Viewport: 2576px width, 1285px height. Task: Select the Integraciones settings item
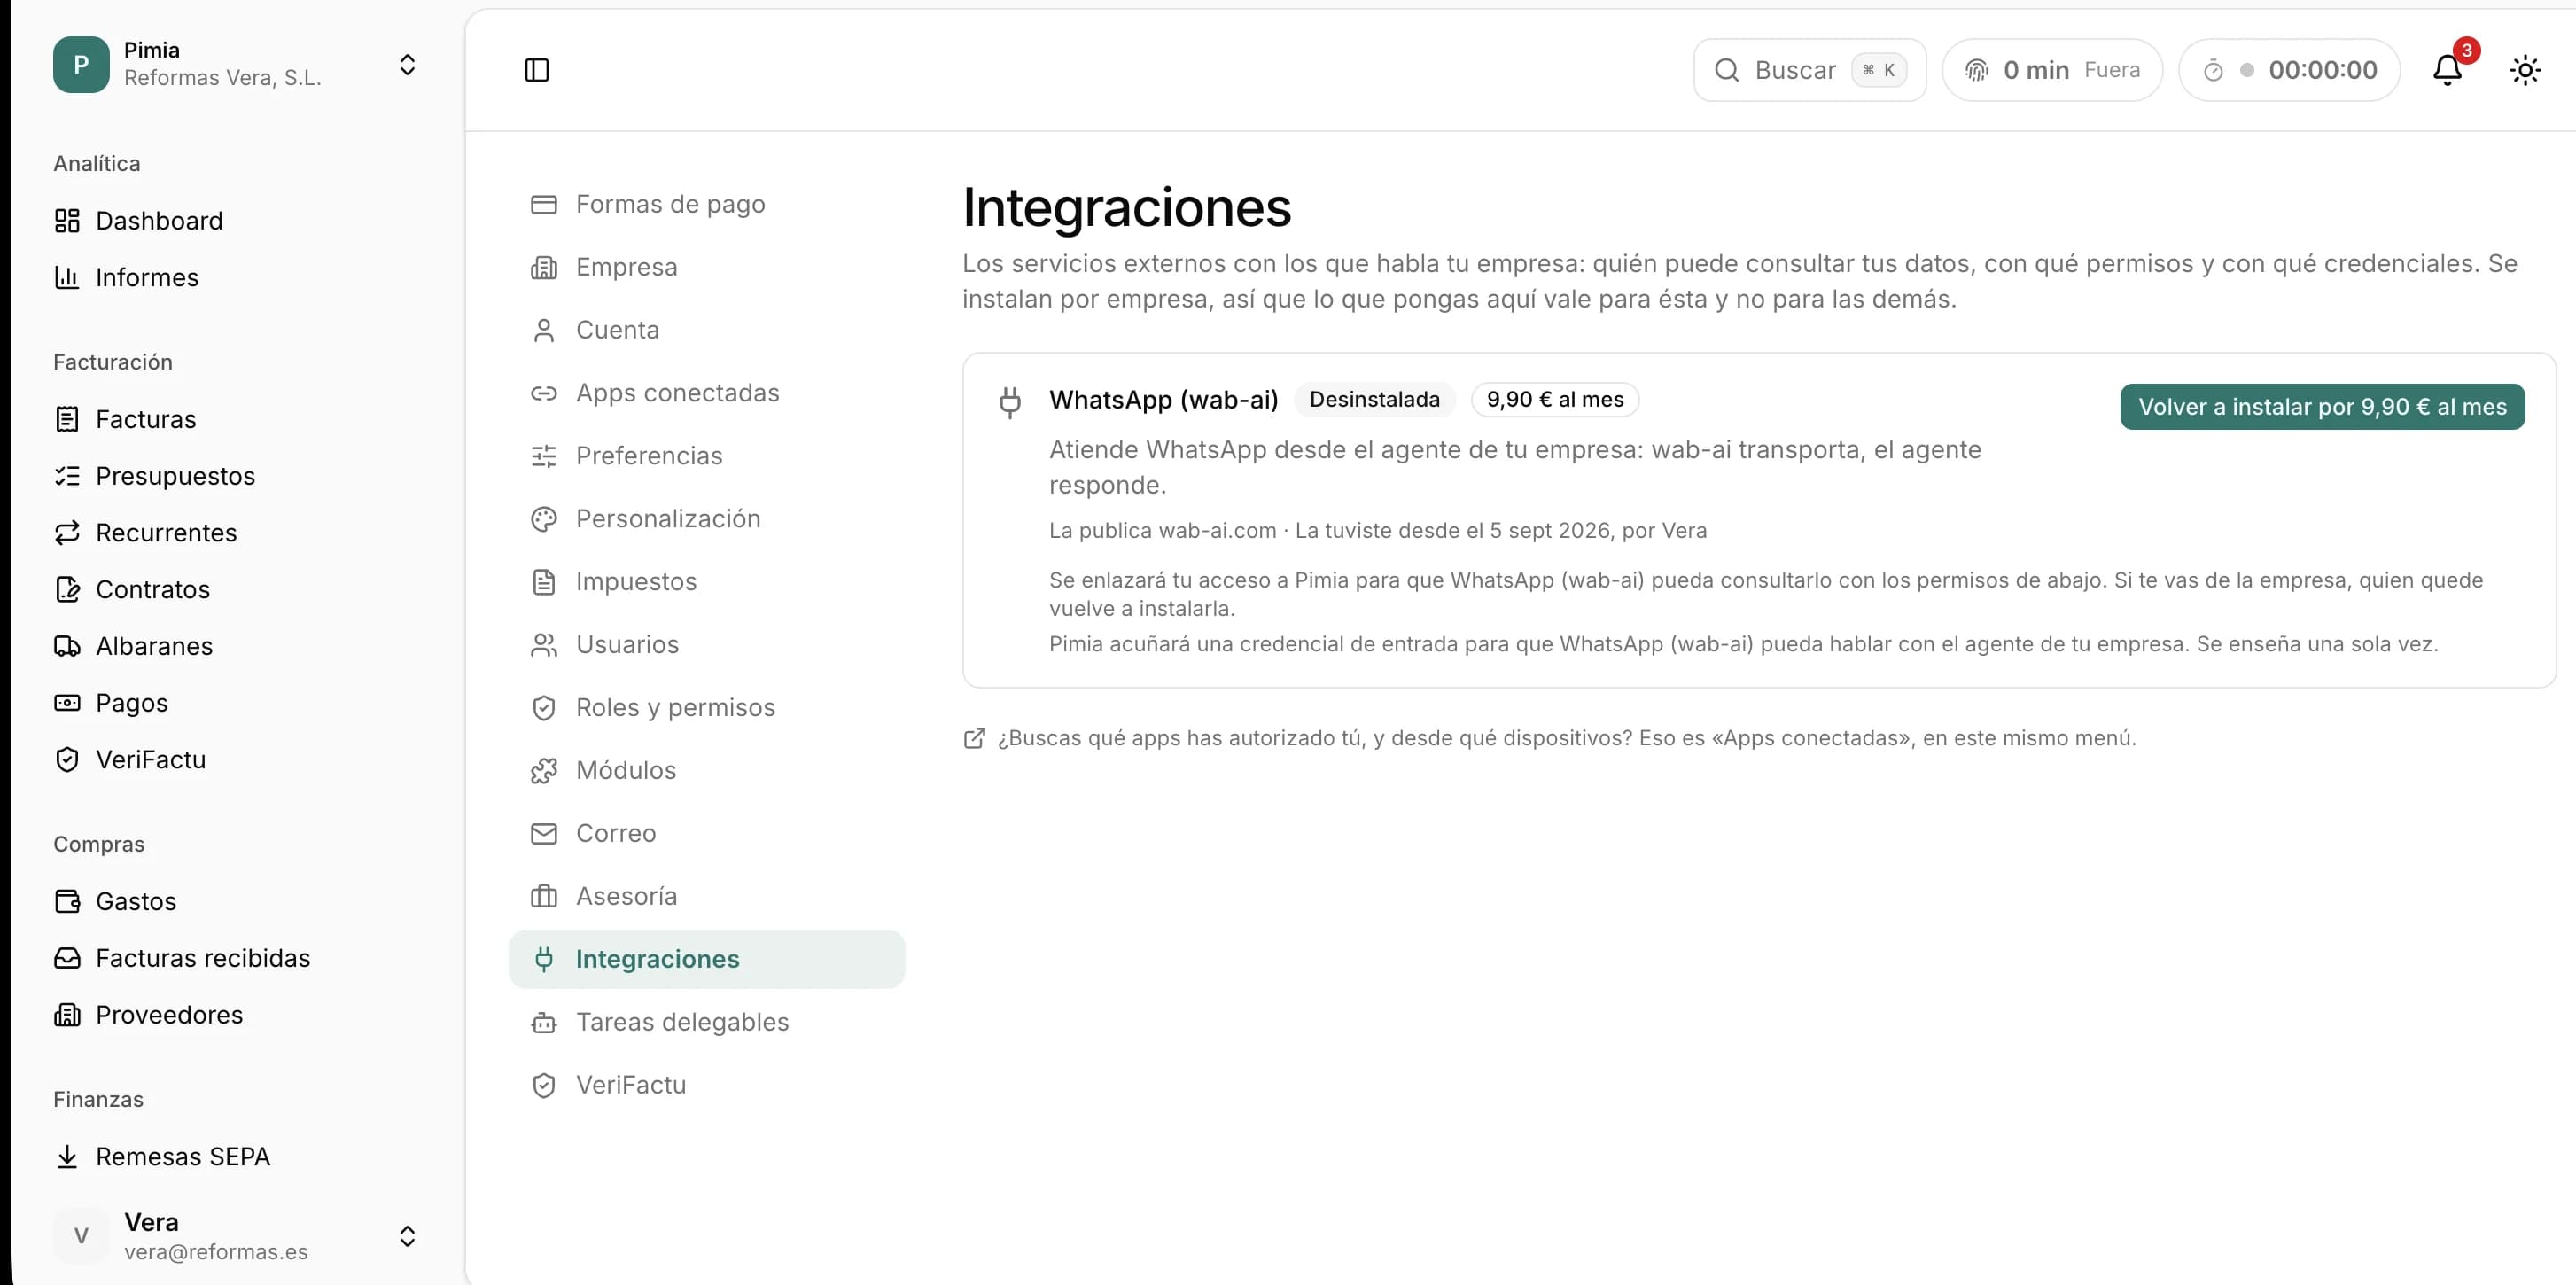(x=706, y=959)
